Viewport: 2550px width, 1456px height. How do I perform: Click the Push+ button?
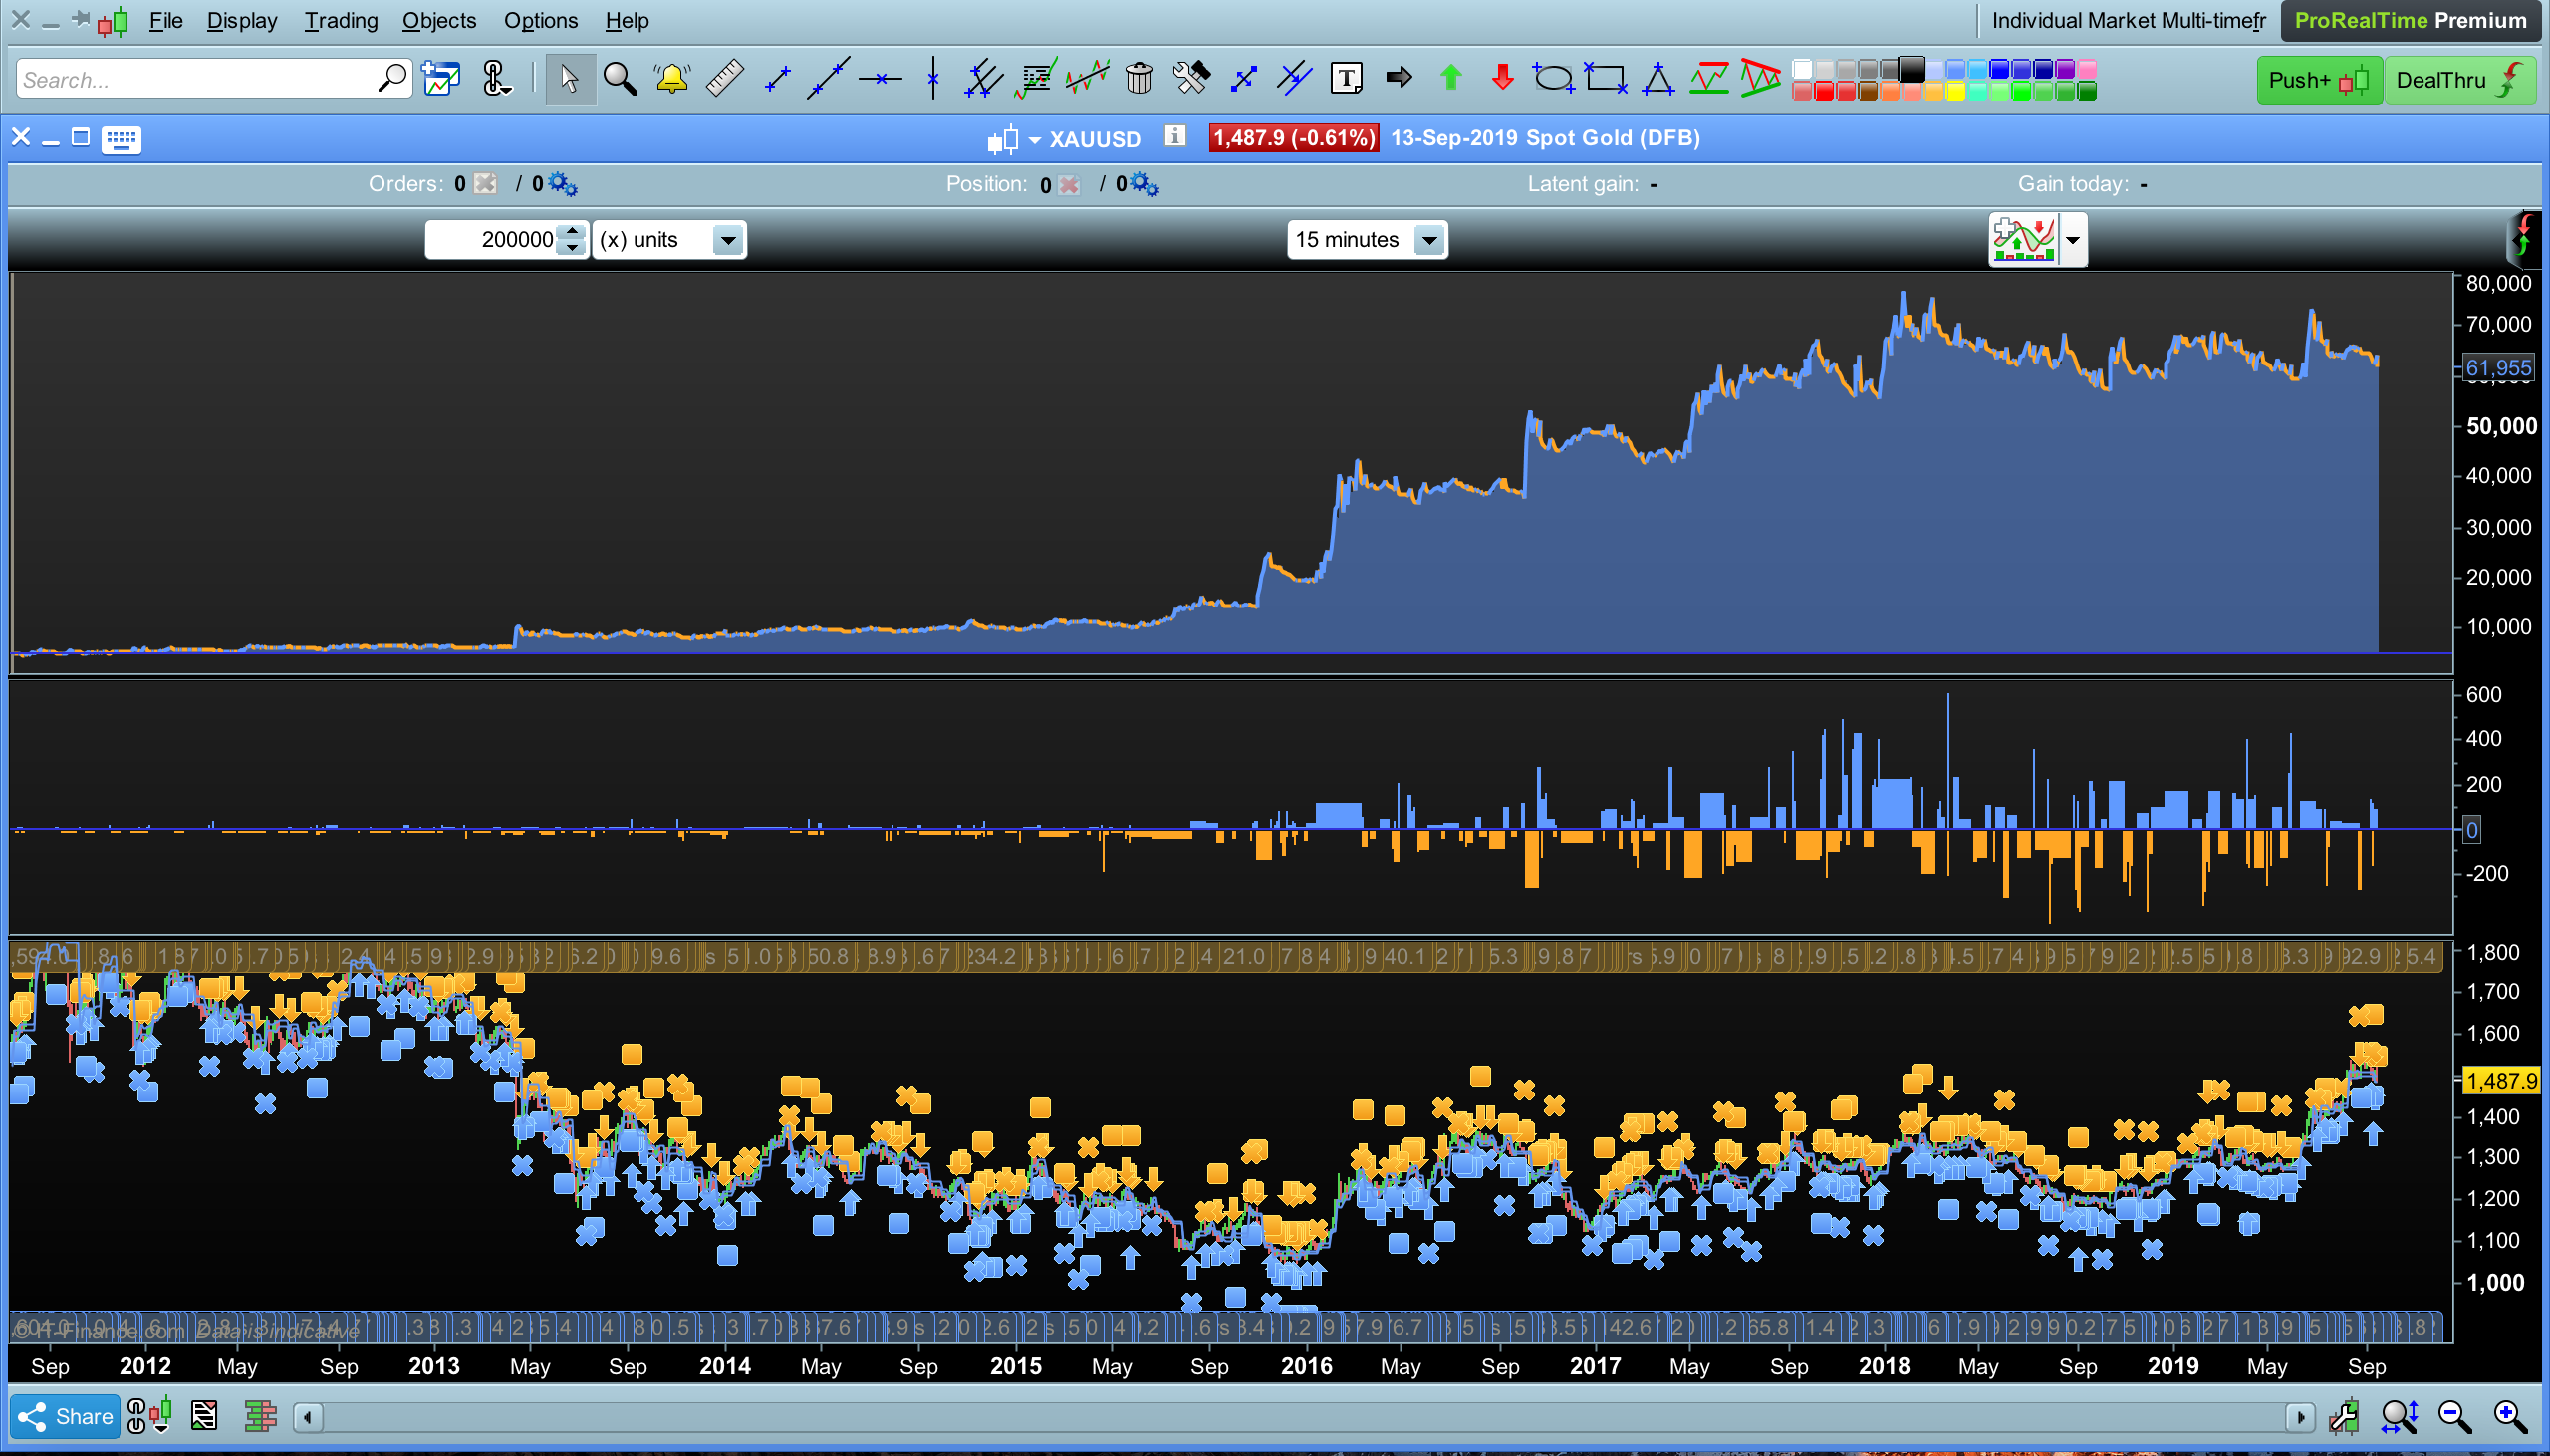pyautogui.click(x=2318, y=80)
